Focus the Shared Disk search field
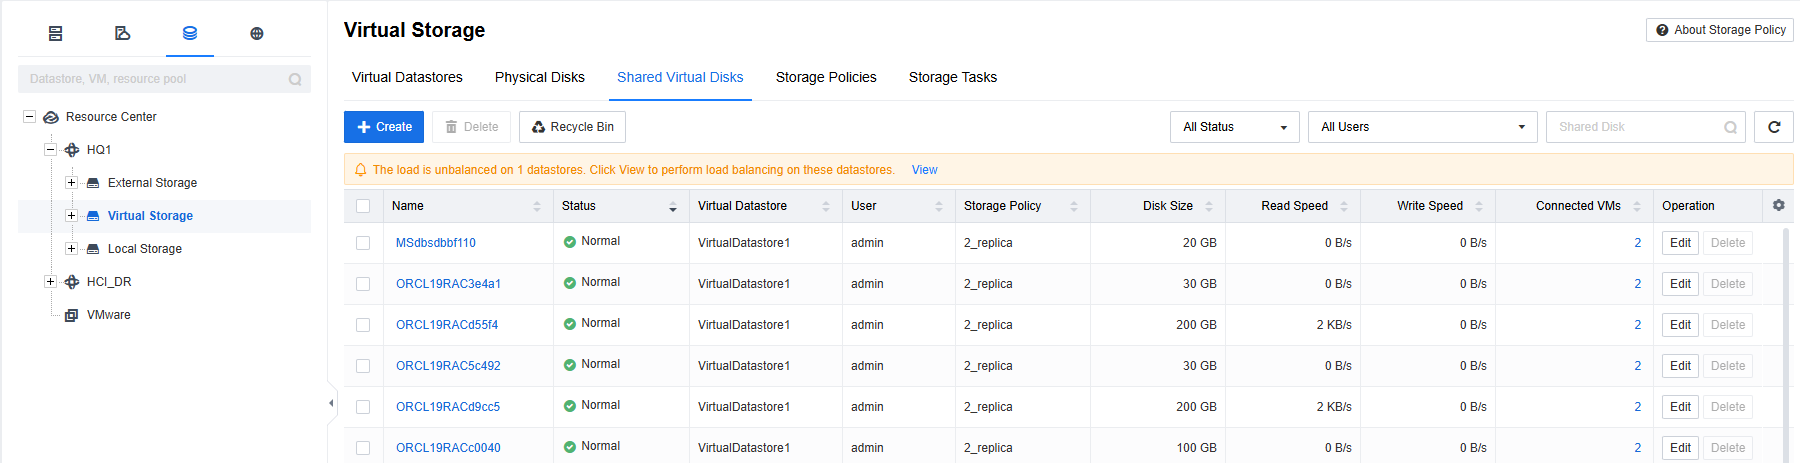 (x=1646, y=127)
